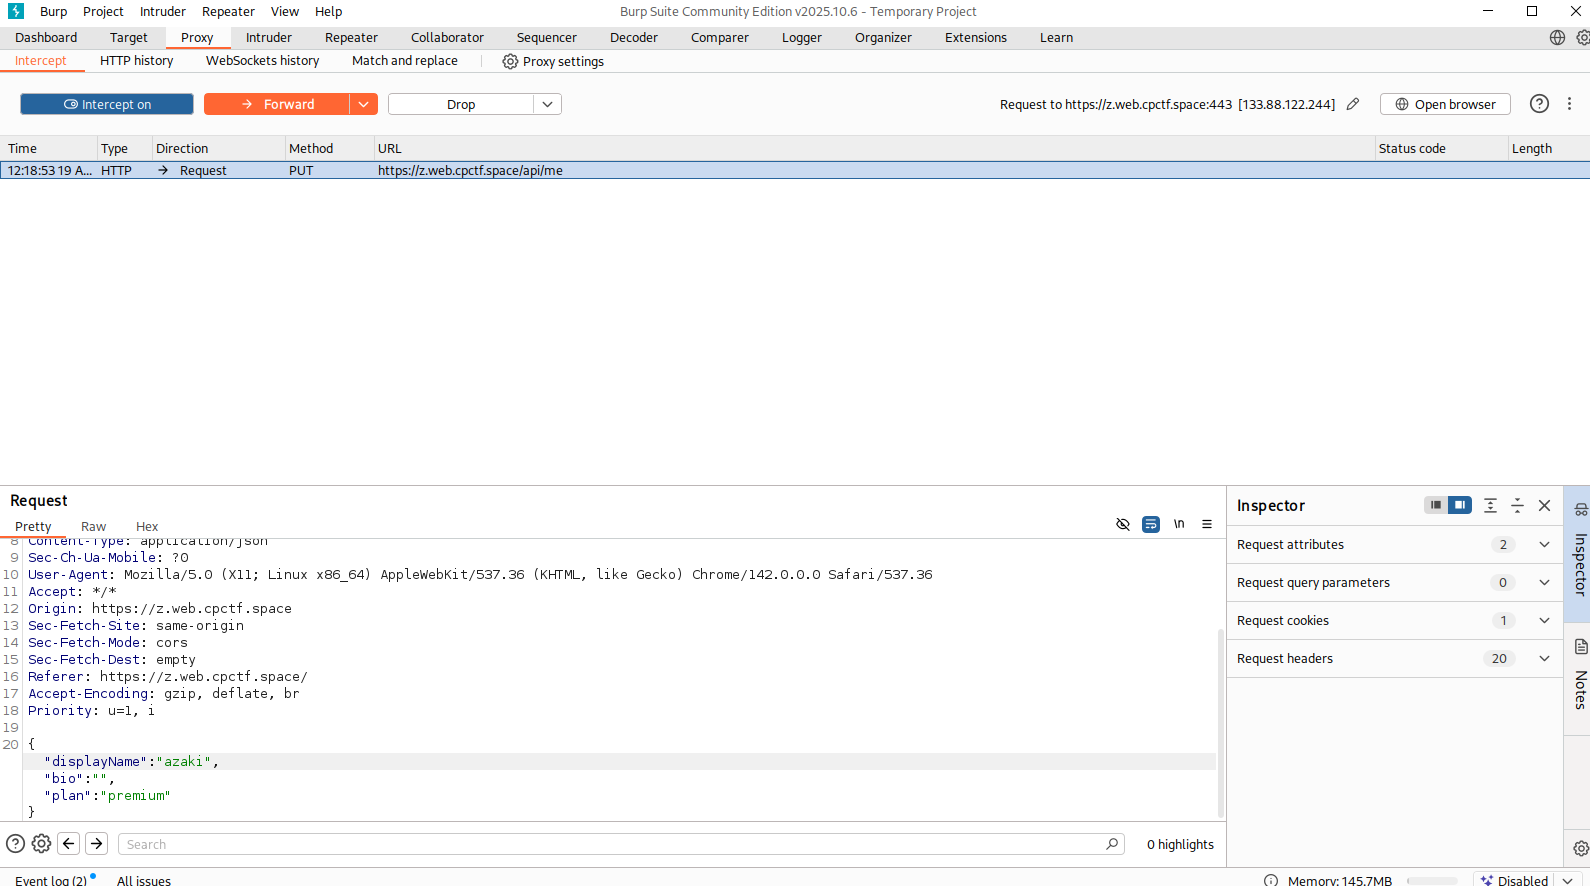Open the Inspector side tab
This screenshot has height=886, width=1590.
pos(1579,554)
